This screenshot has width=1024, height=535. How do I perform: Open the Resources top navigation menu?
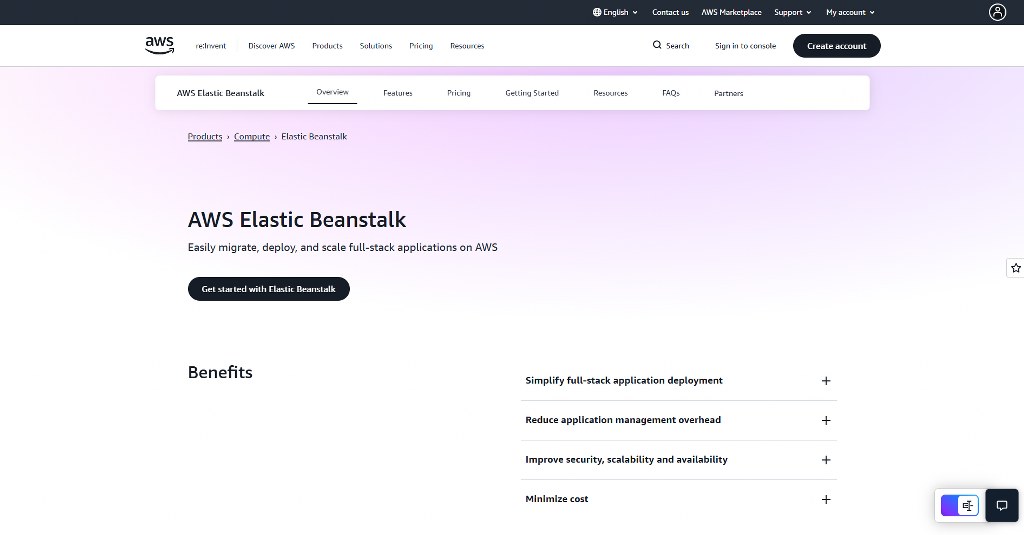(x=467, y=46)
